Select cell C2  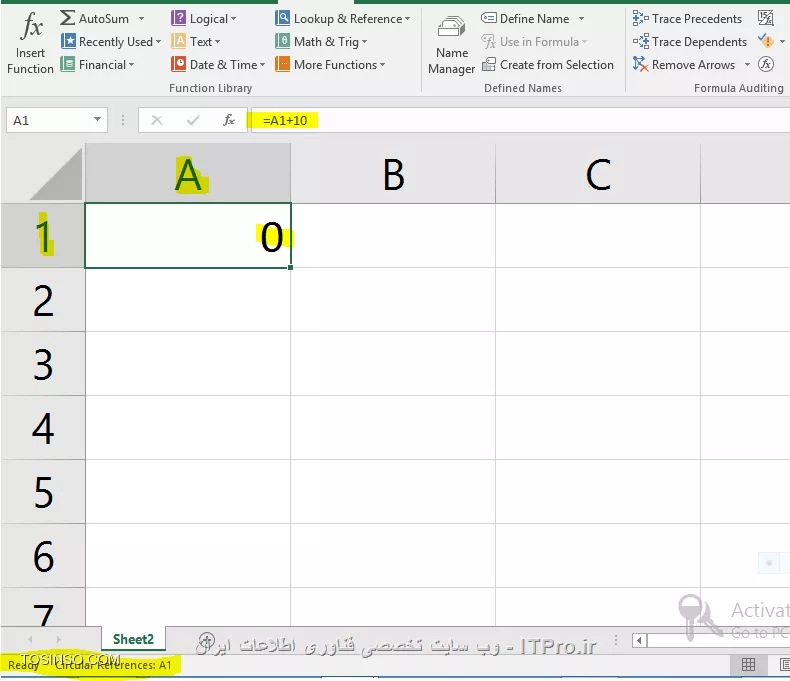(x=598, y=300)
